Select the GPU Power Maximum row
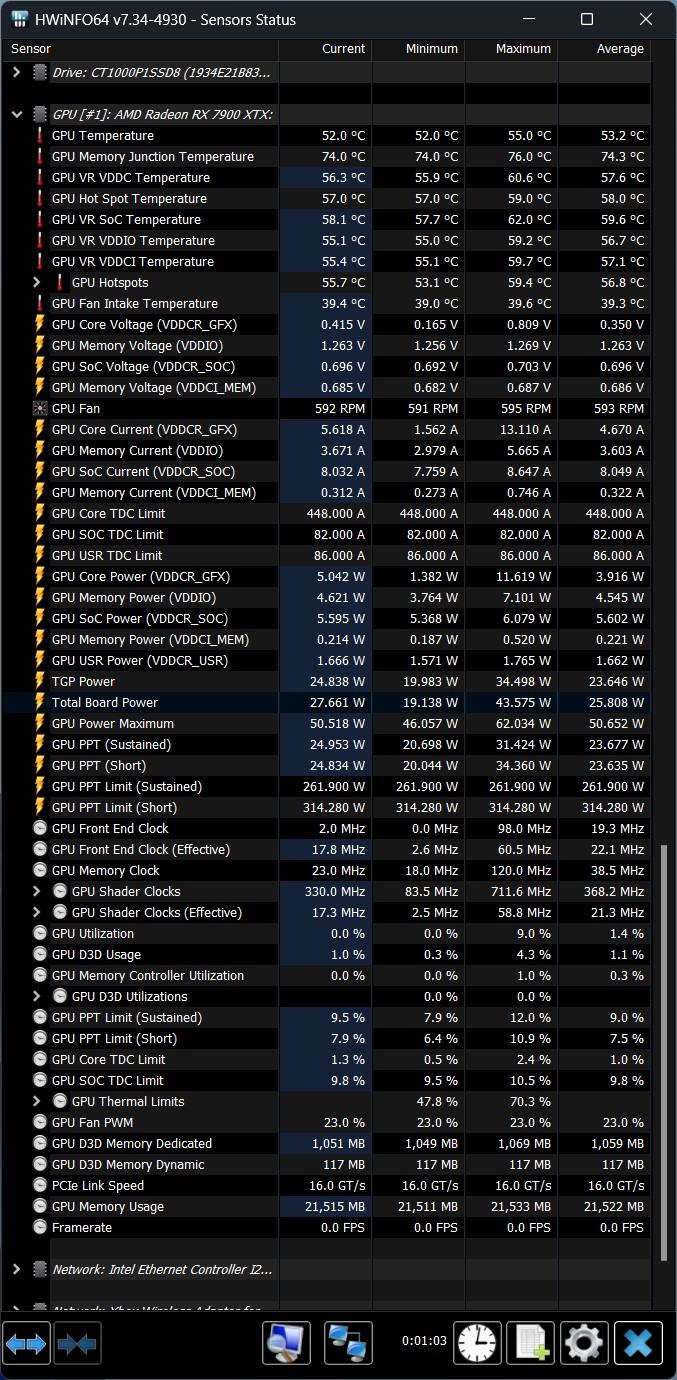 pyautogui.click(x=326, y=723)
